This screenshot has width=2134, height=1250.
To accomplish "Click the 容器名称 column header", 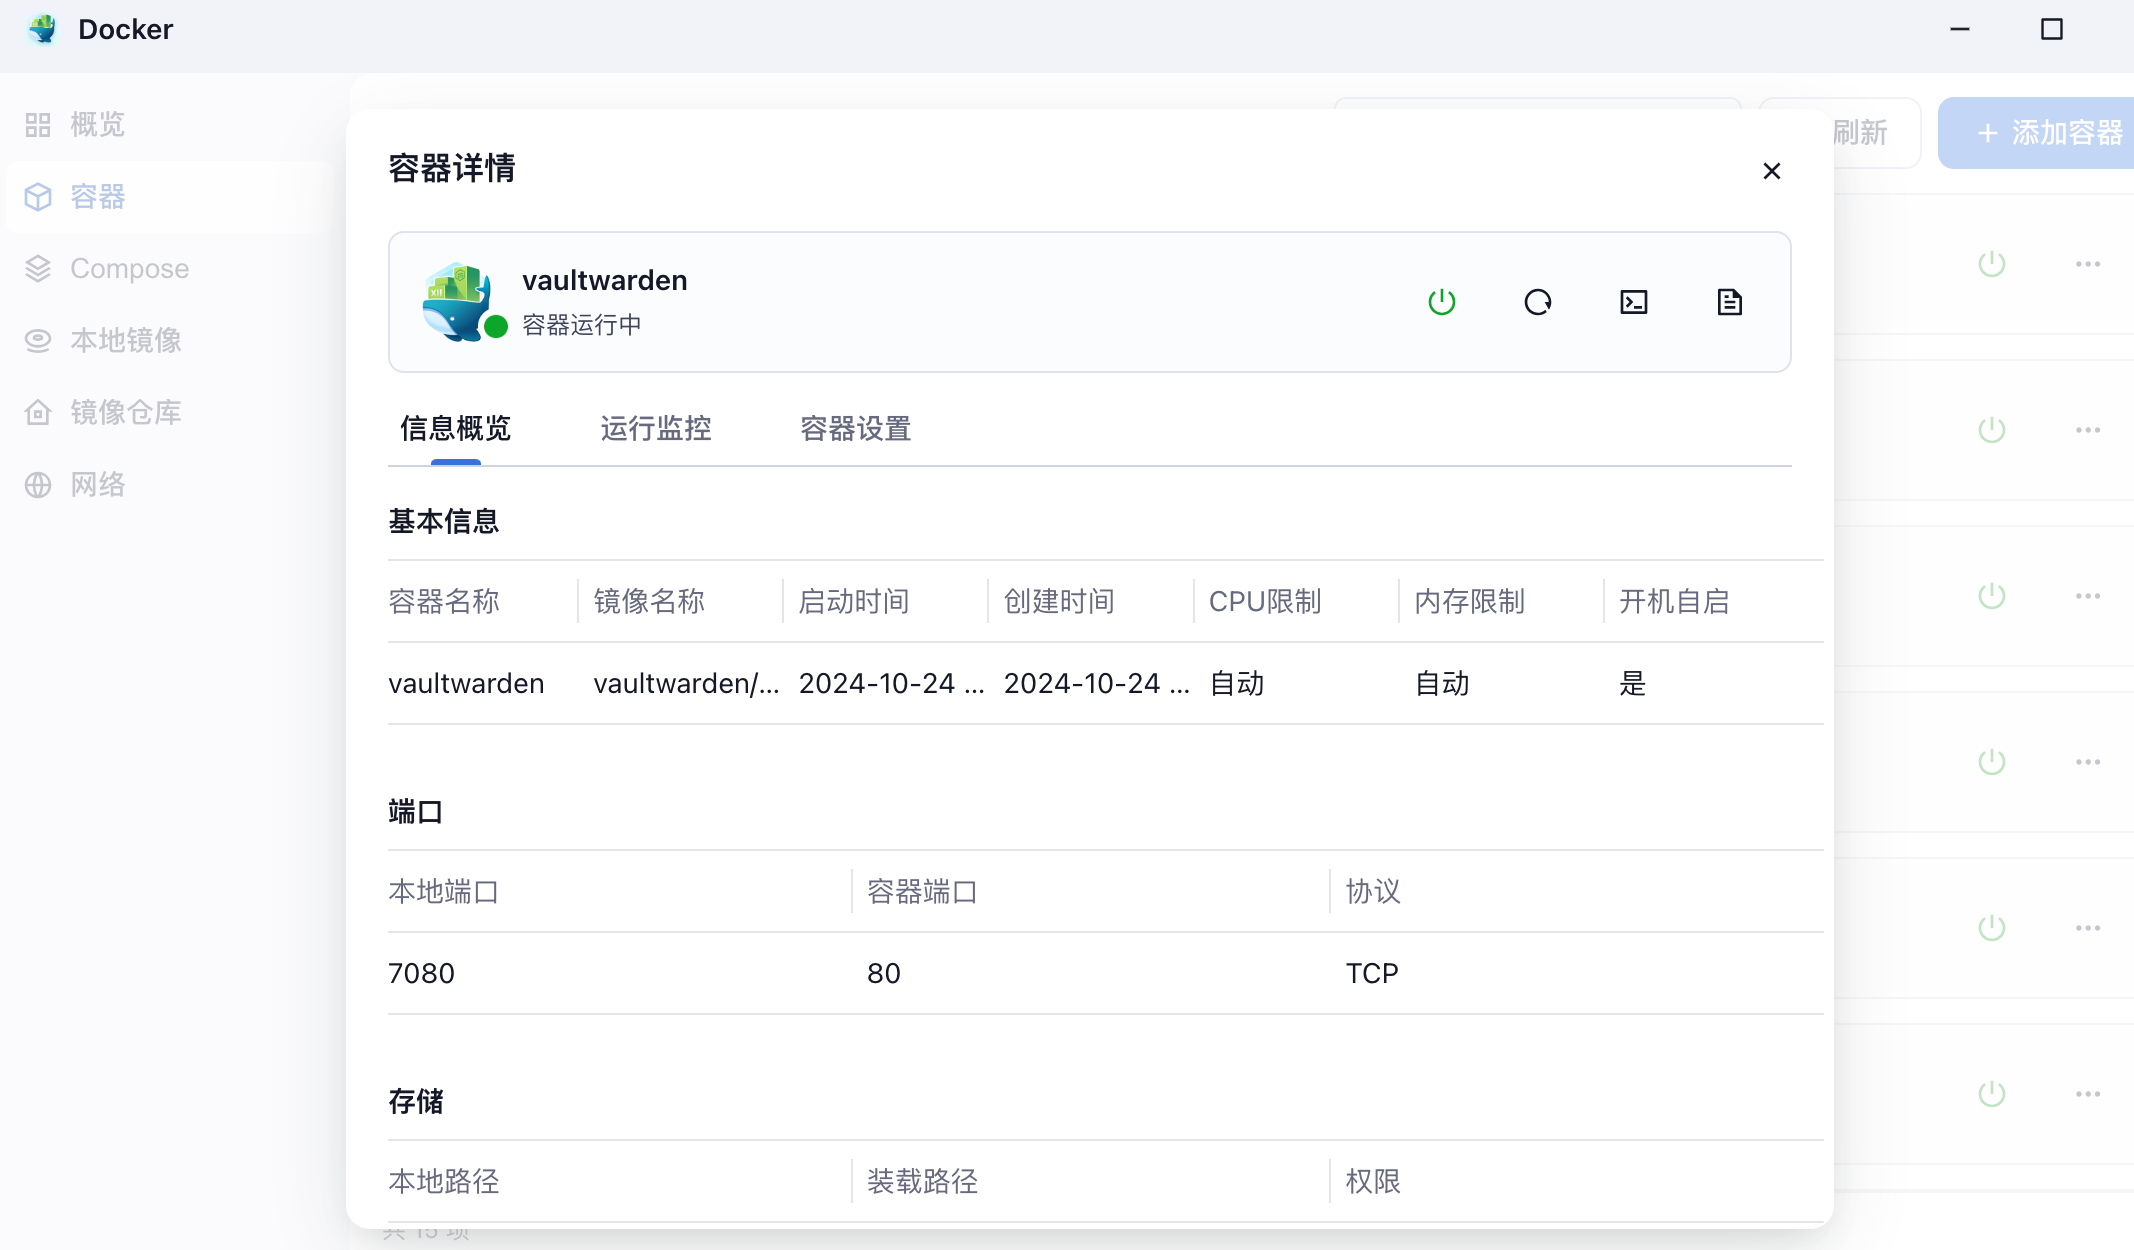I will pos(444,602).
